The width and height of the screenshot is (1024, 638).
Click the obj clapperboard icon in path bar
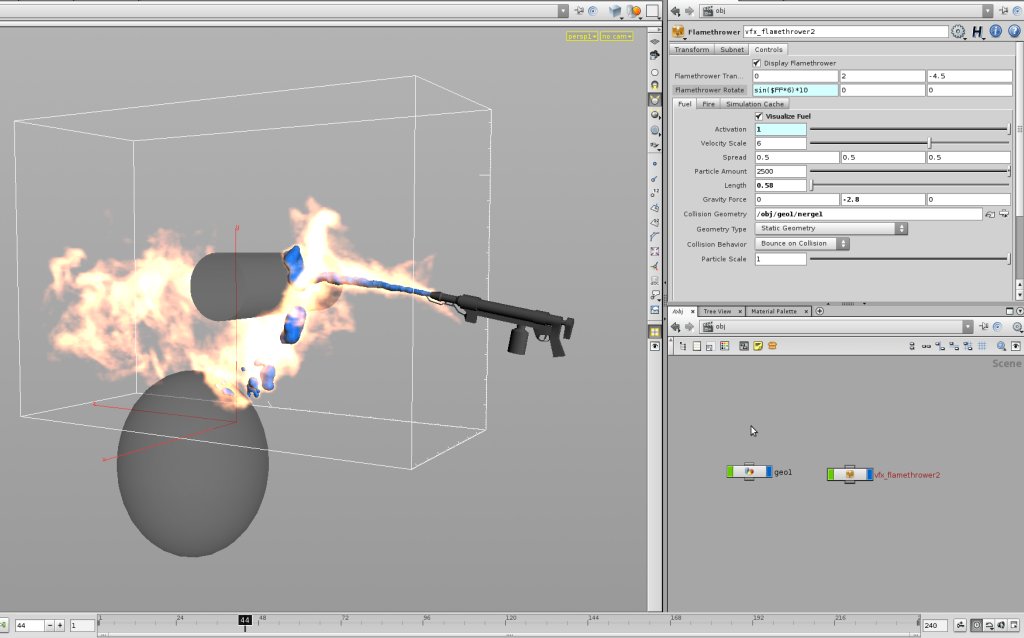tap(709, 326)
